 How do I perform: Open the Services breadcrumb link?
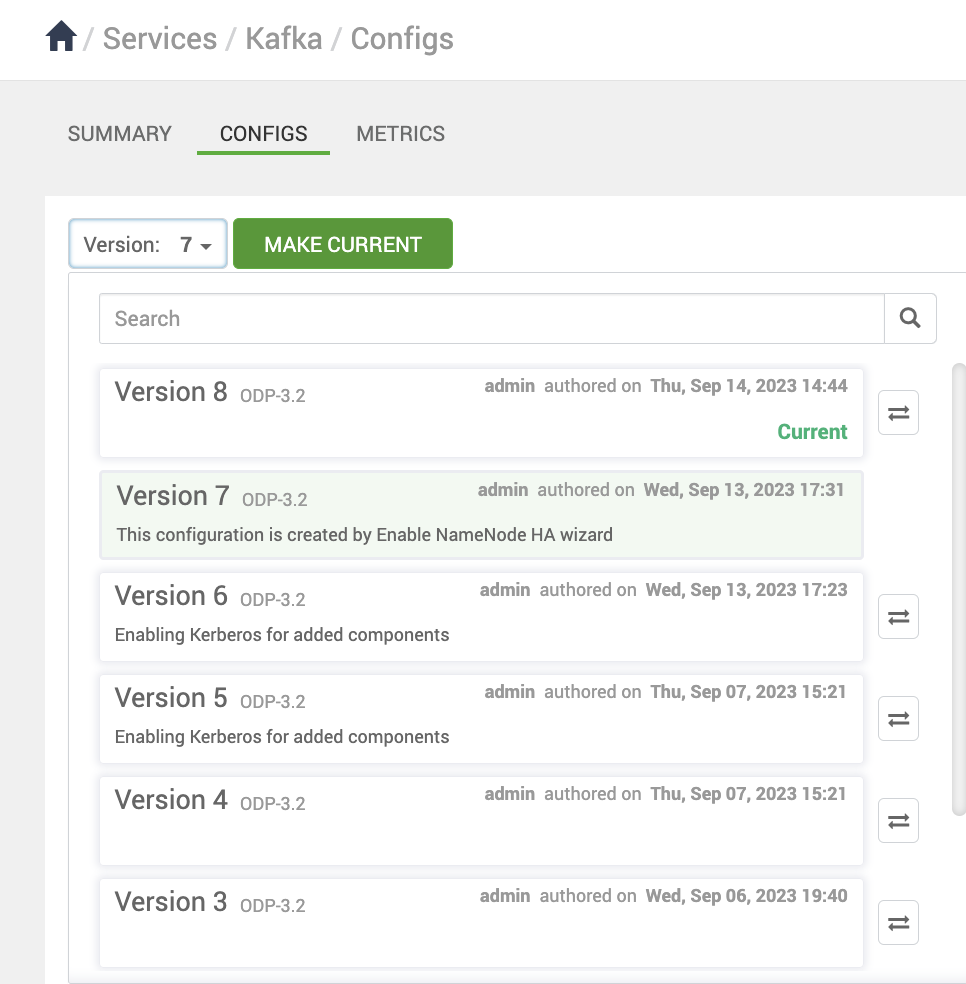(159, 38)
